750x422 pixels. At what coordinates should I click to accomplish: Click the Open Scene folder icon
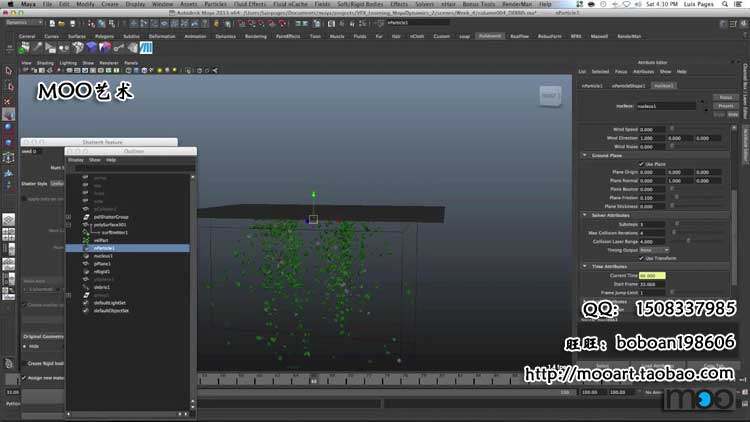point(62,23)
